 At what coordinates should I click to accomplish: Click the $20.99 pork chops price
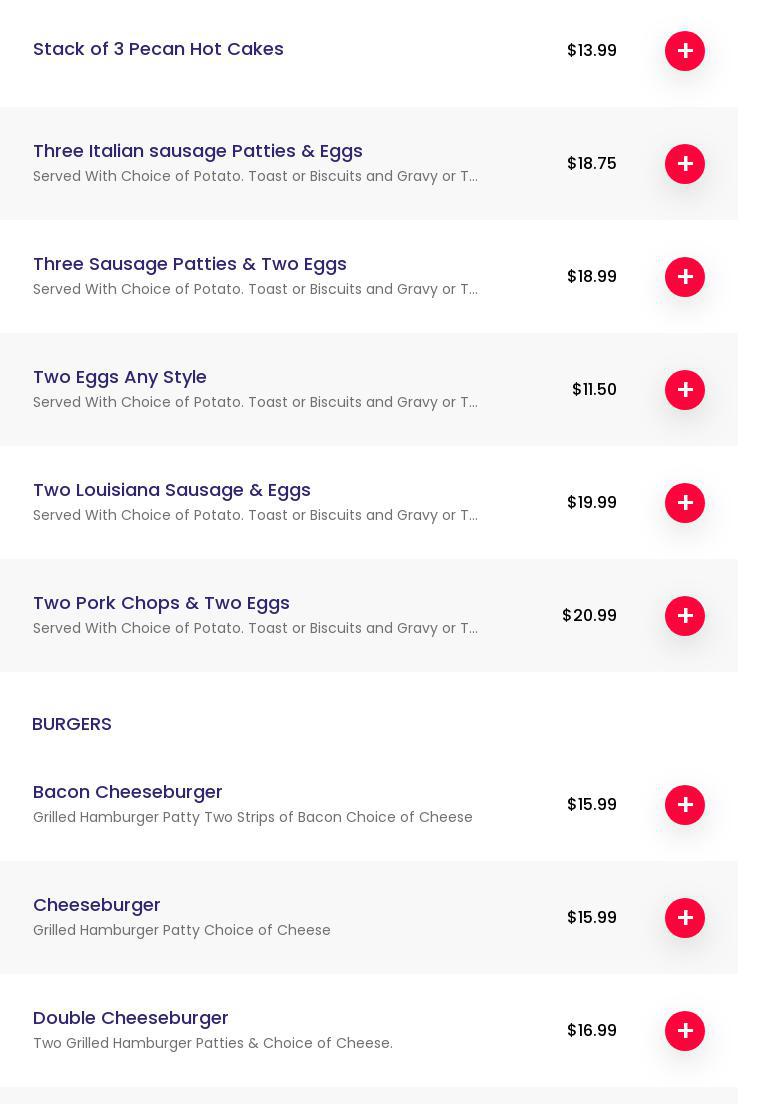click(589, 616)
